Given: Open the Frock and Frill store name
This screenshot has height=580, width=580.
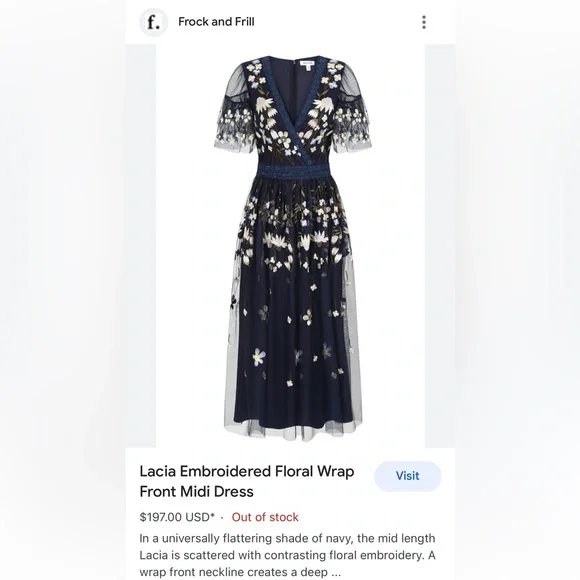Looking at the screenshot, I should [x=216, y=22].
